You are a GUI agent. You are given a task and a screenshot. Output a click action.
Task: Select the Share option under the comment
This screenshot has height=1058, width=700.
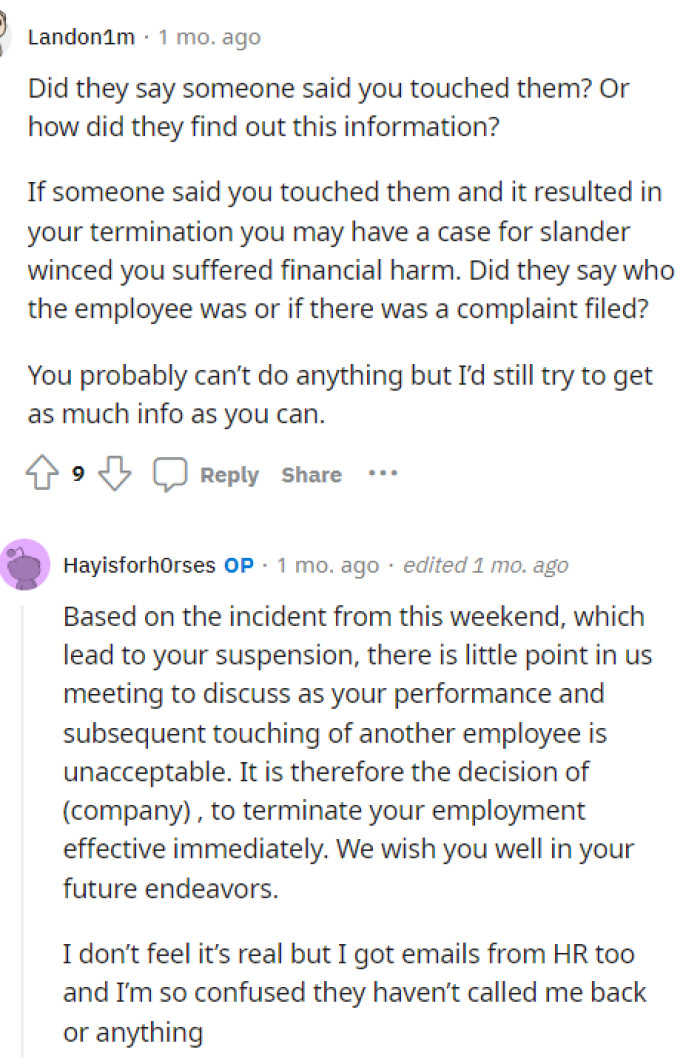(x=310, y=475)
